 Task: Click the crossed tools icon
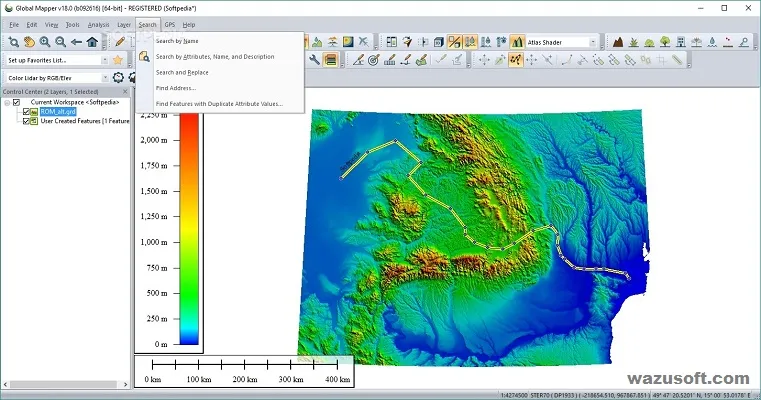[x=364, y=42]
